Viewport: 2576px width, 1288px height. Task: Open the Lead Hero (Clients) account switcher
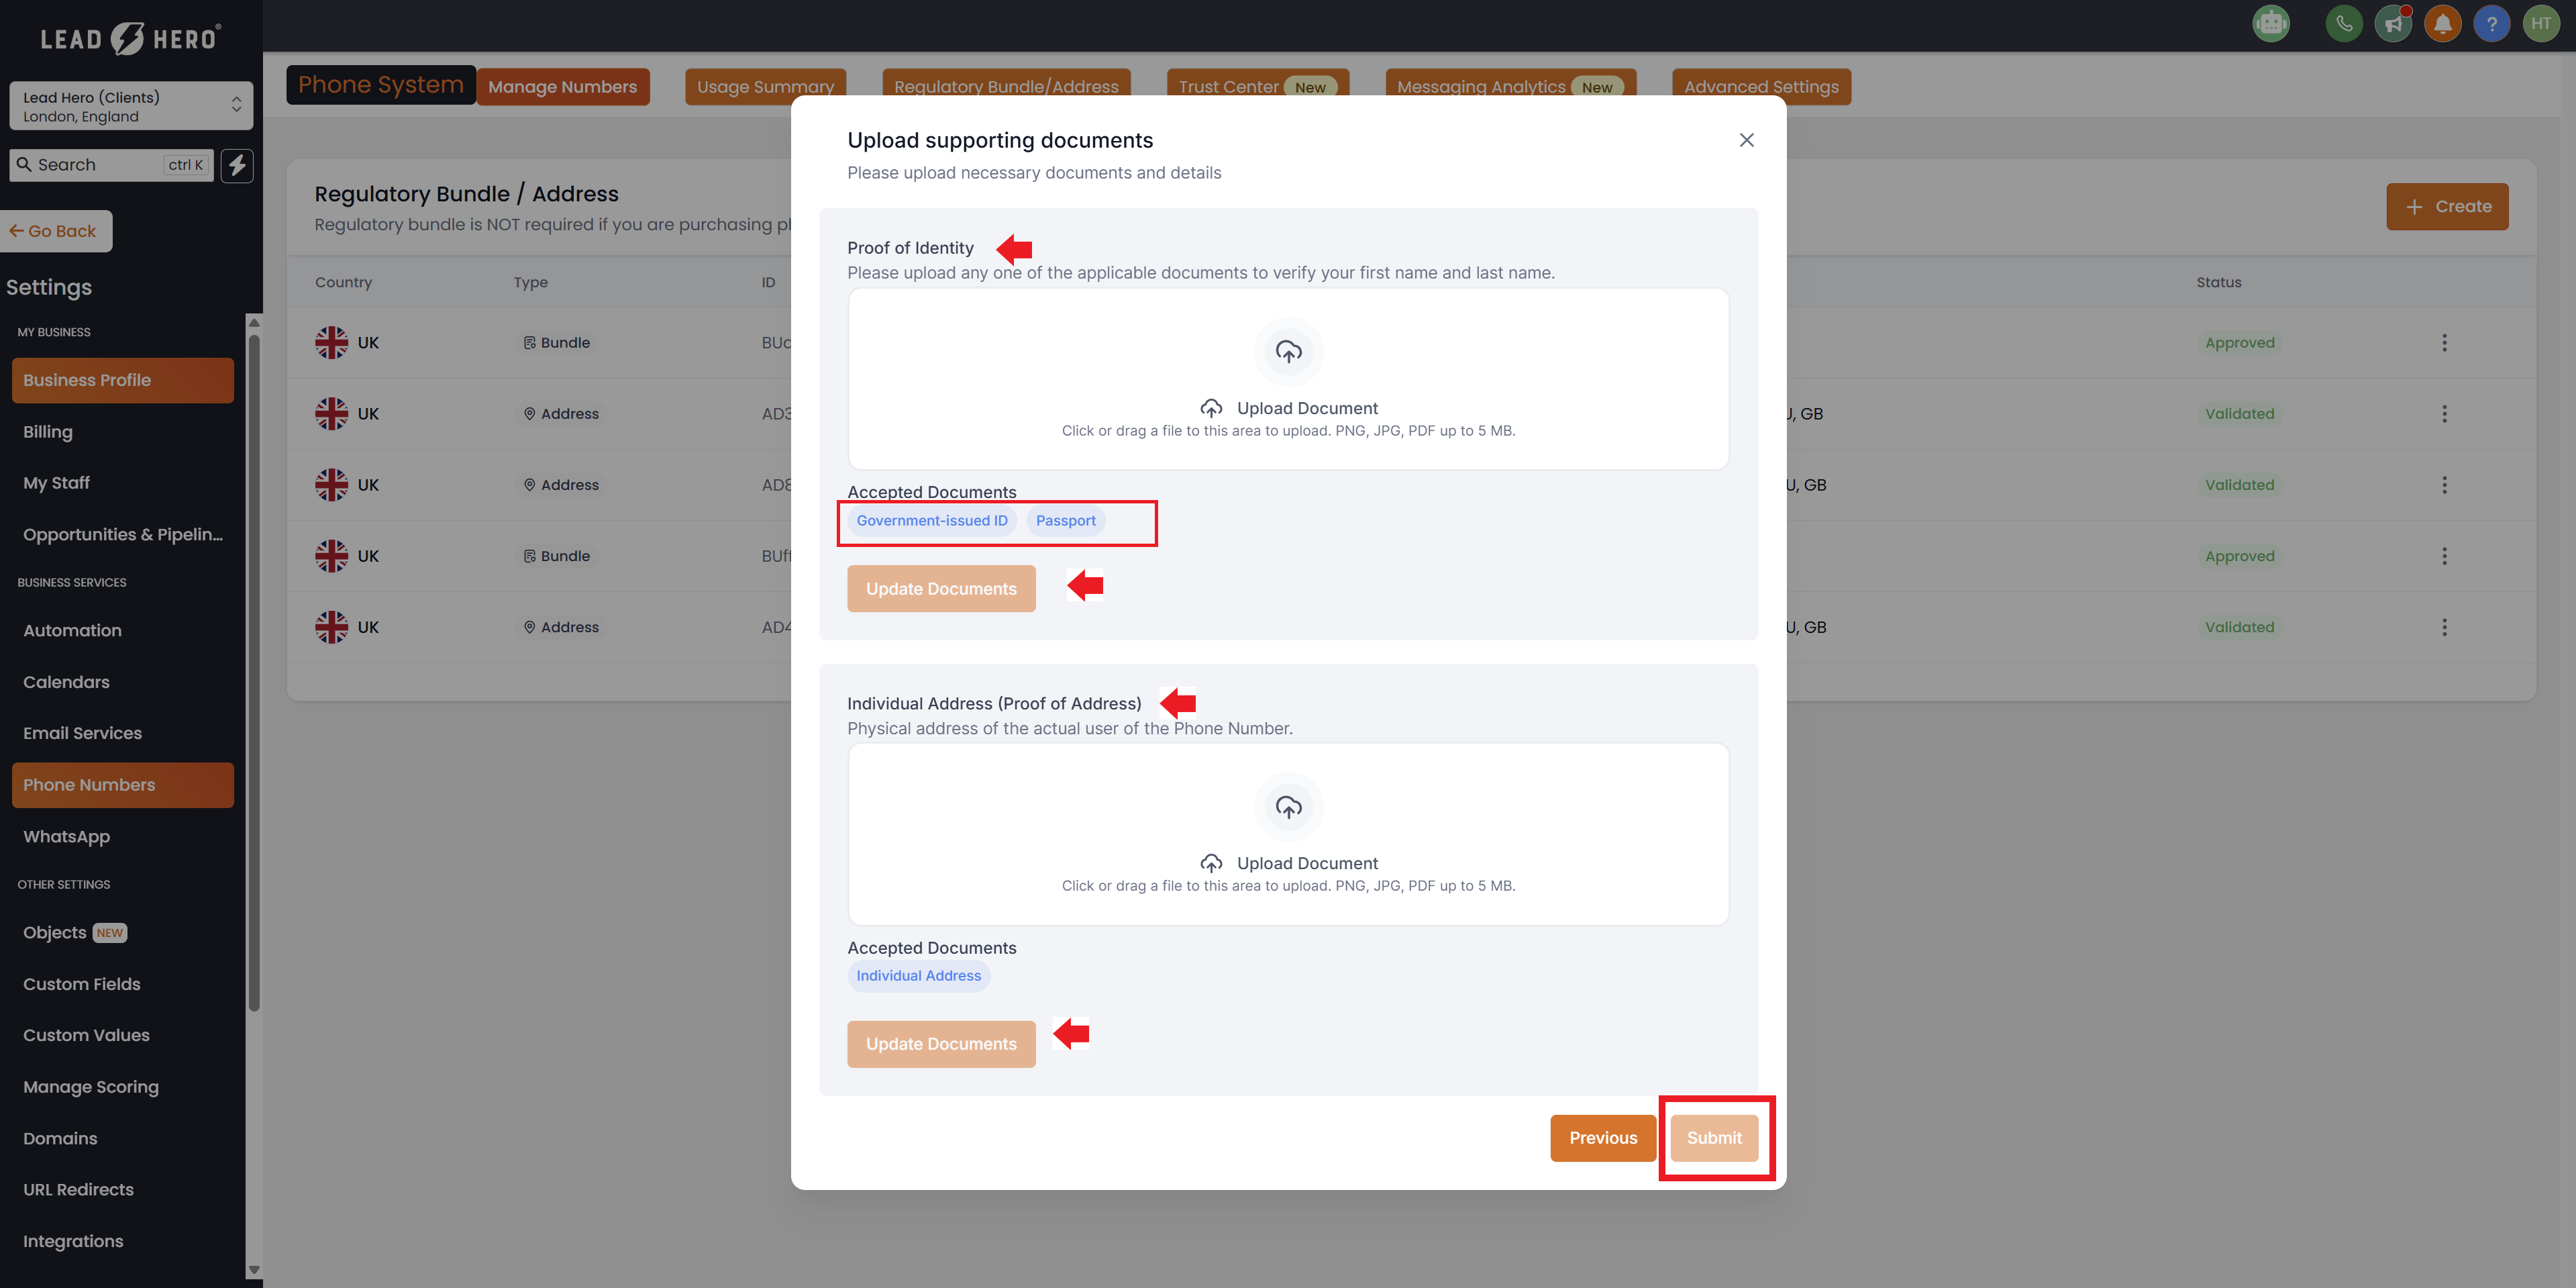[130, 106]
